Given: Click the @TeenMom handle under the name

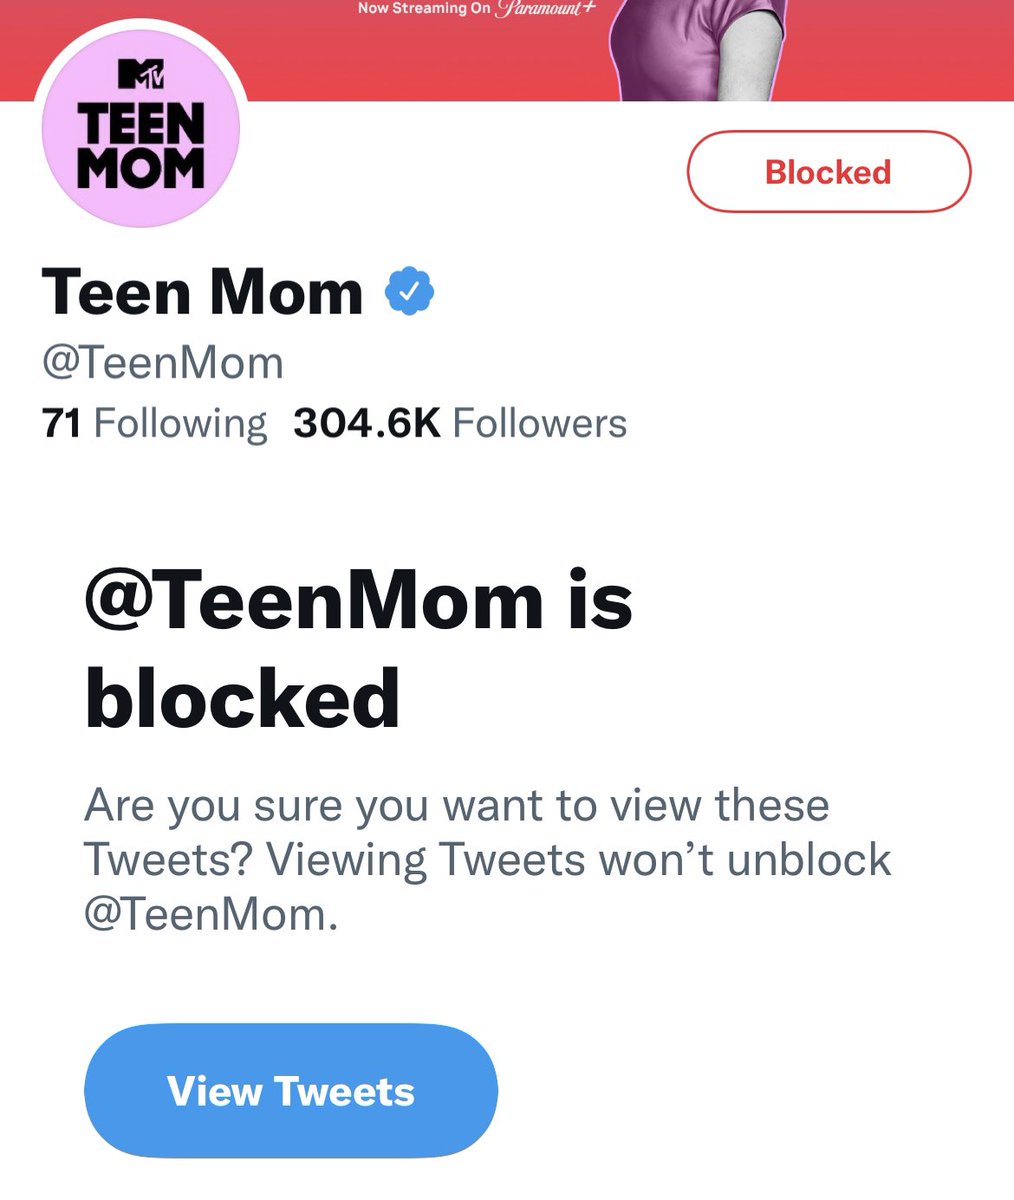Looking at the screenshot, I should click(163, 362).
